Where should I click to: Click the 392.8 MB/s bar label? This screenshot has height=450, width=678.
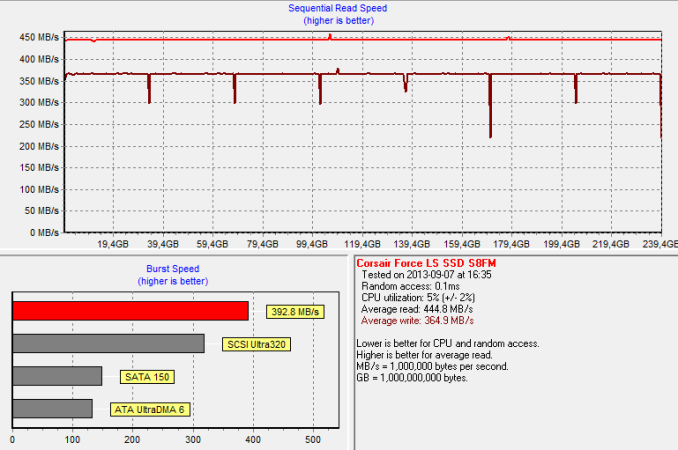pyautogui.click(x=295, y=312)
